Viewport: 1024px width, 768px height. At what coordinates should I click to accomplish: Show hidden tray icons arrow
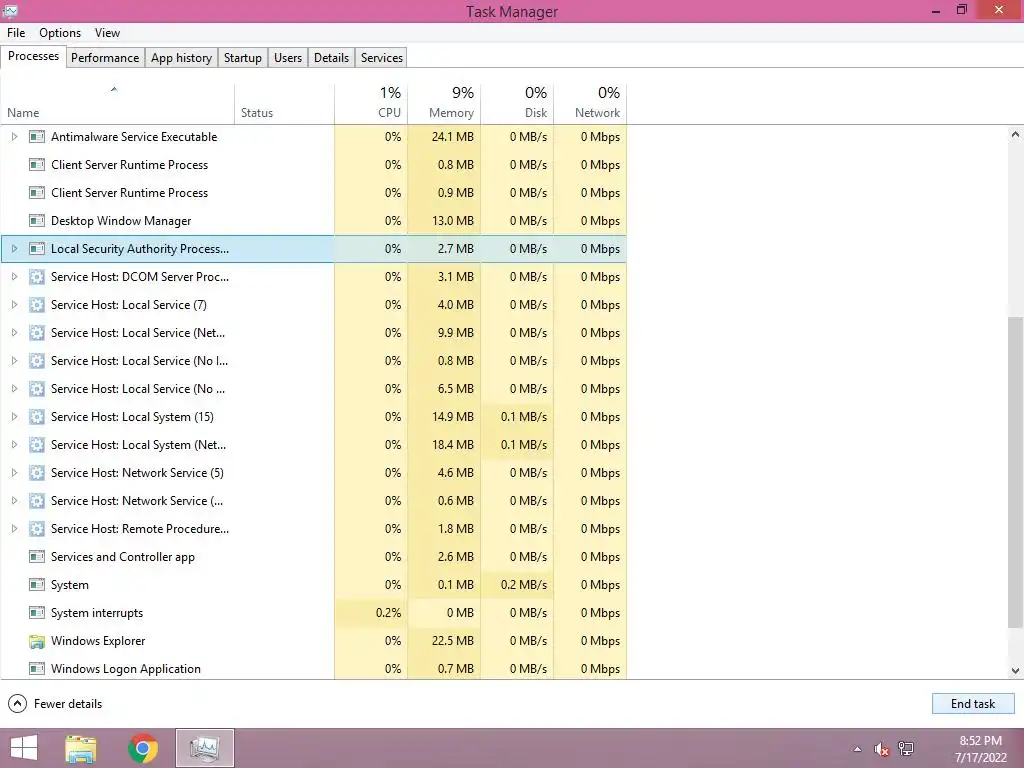point(857,750)
